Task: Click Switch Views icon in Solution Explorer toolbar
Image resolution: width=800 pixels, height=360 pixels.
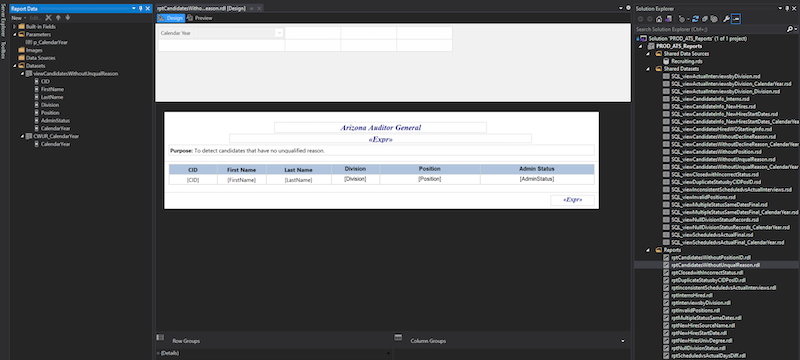Action: pos(669,19)
